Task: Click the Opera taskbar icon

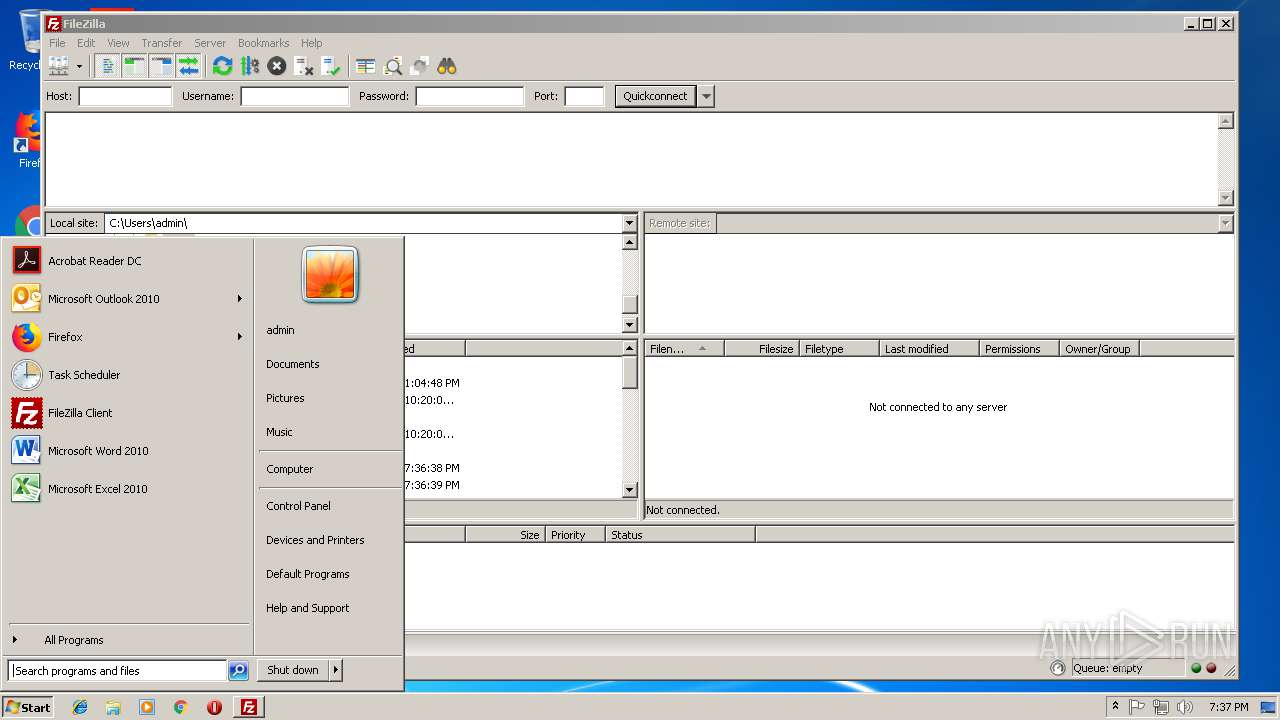Action: tap(214, 707)
